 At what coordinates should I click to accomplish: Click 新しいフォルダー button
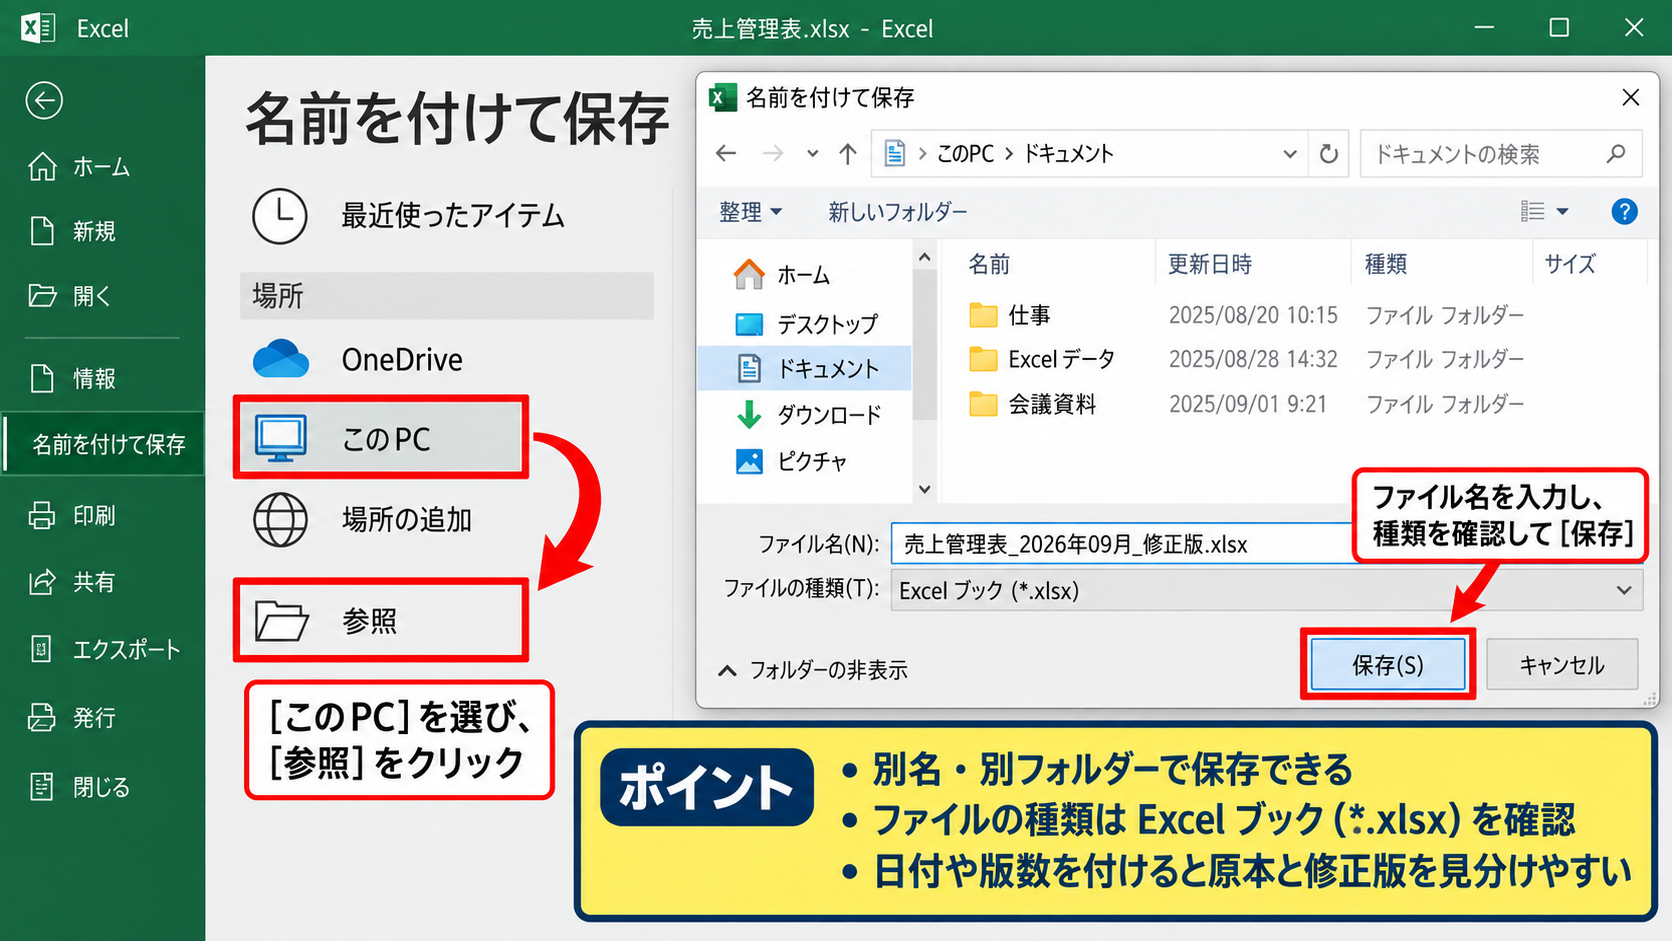897,212
